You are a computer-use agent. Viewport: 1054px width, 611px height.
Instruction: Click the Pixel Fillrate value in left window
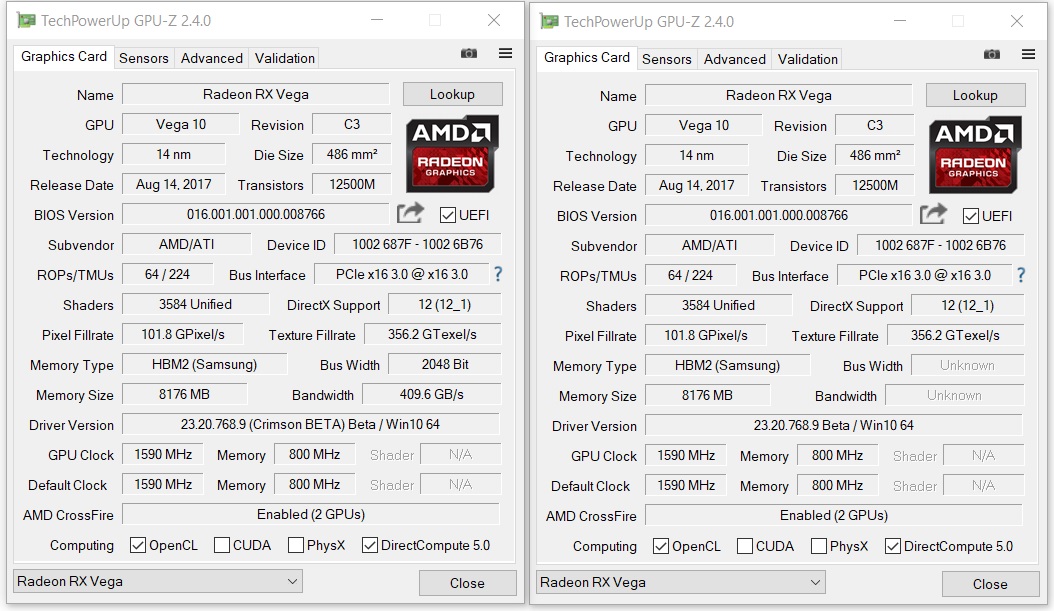(183, 334)
